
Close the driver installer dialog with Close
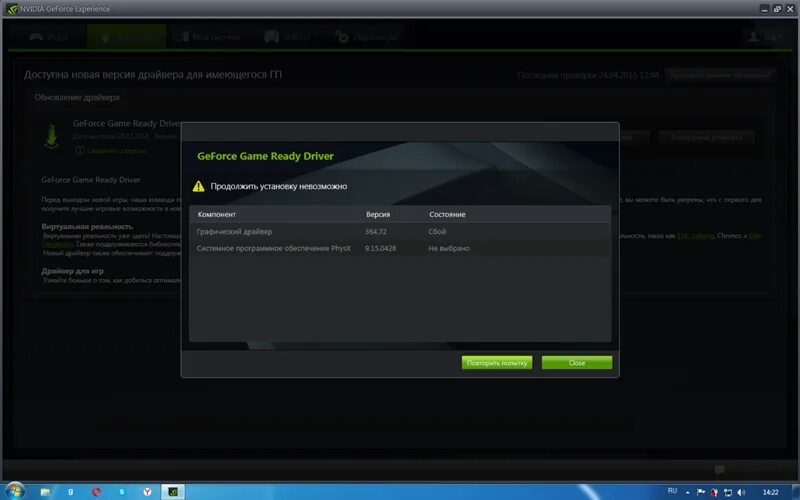click(577, 363)
